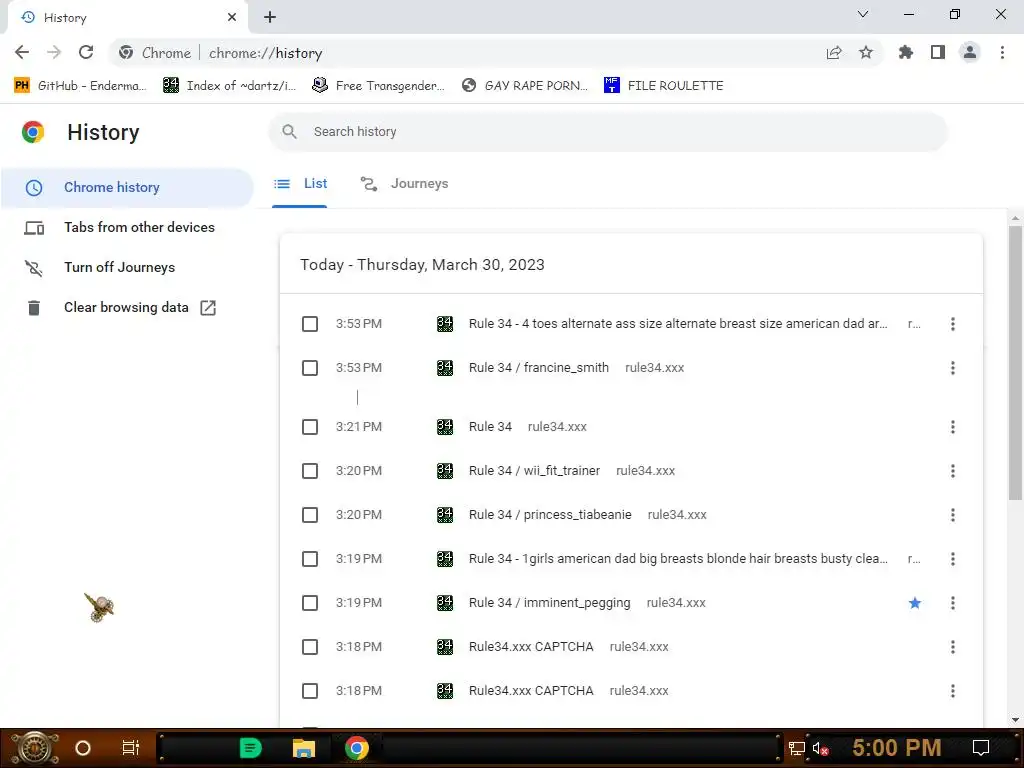The height and width of the screenshot is (768, 1024).
Task: Click the favicon of the 3:21 PM Rule 34 entry
Action: (x=445, y=427)
